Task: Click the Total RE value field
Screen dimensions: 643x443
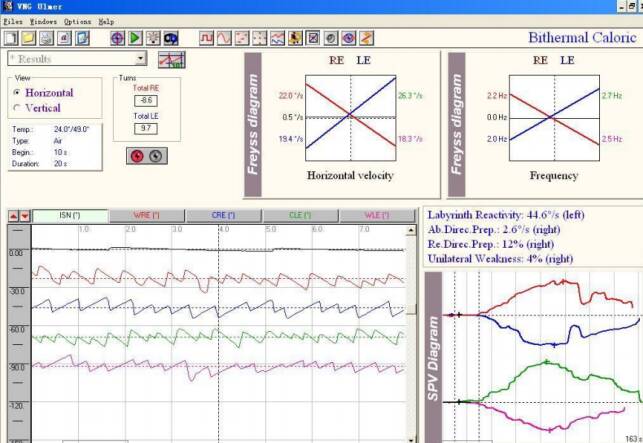Action: coord(146,101)
